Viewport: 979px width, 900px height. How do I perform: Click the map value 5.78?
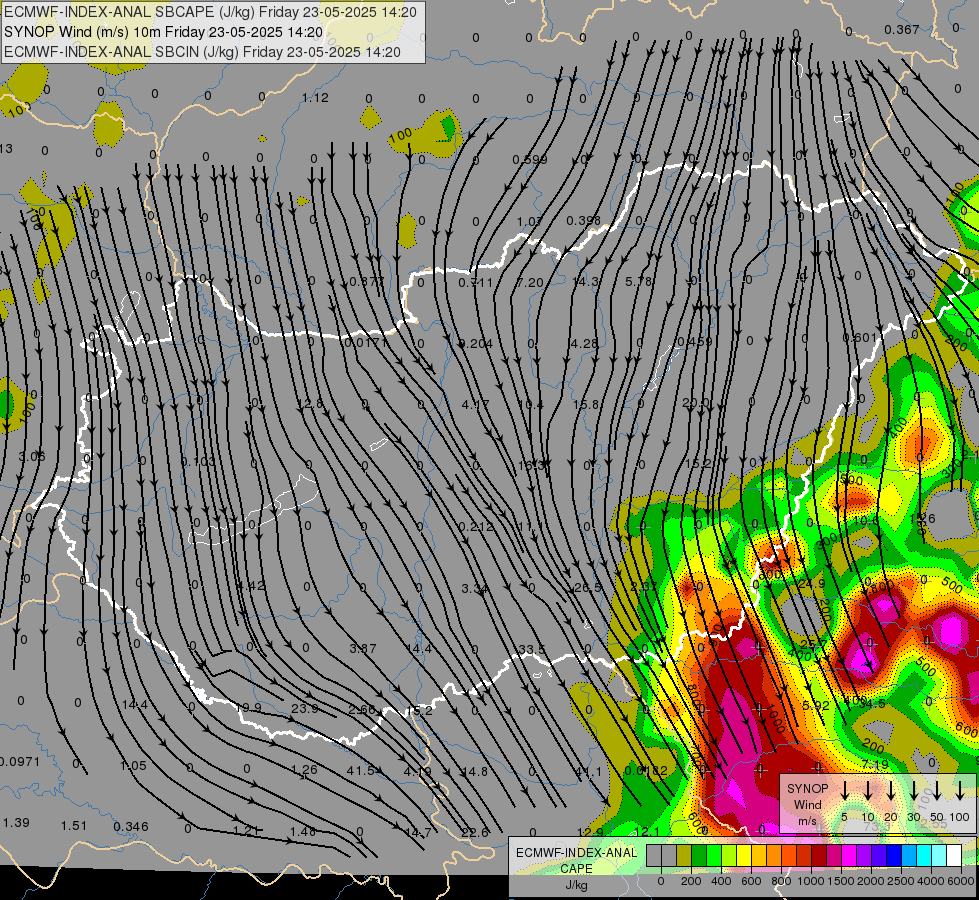[x=639, y=282]
